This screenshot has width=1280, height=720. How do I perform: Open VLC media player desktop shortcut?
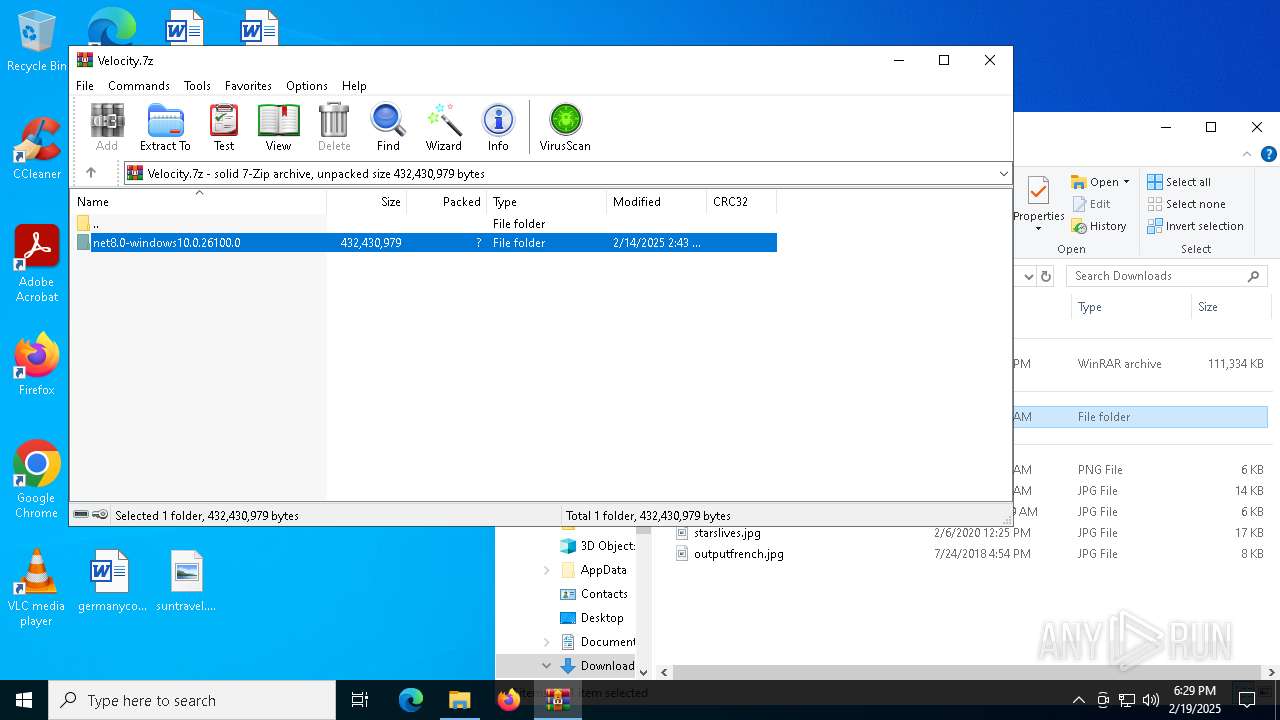coord(36,588)
